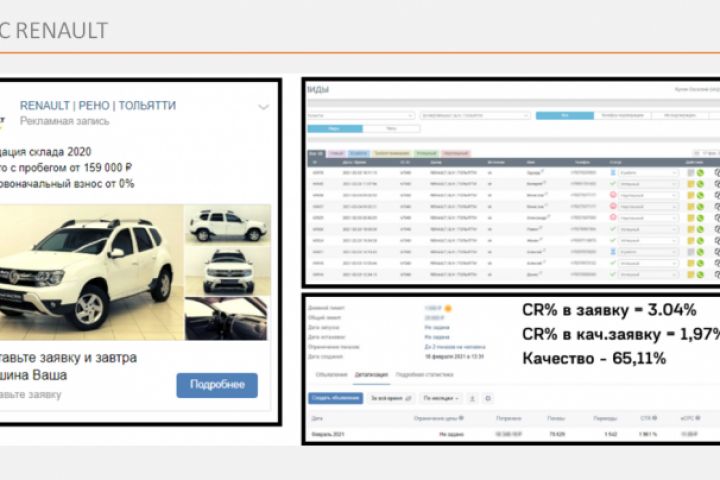Open the yellow note icon in Валерий's row
The image size is (720, 480).
[x=691, y=184]
